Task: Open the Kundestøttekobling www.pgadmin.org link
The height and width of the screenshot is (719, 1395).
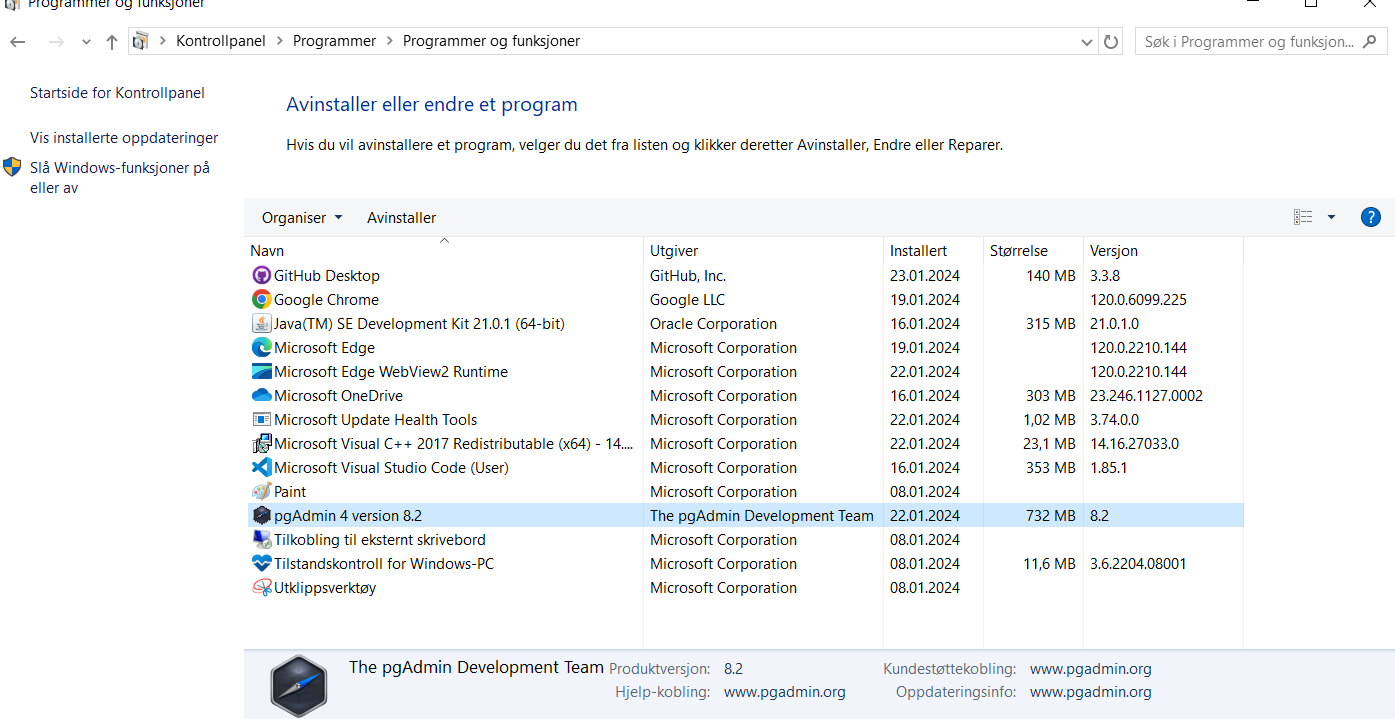Action: tap(1091, 669)
